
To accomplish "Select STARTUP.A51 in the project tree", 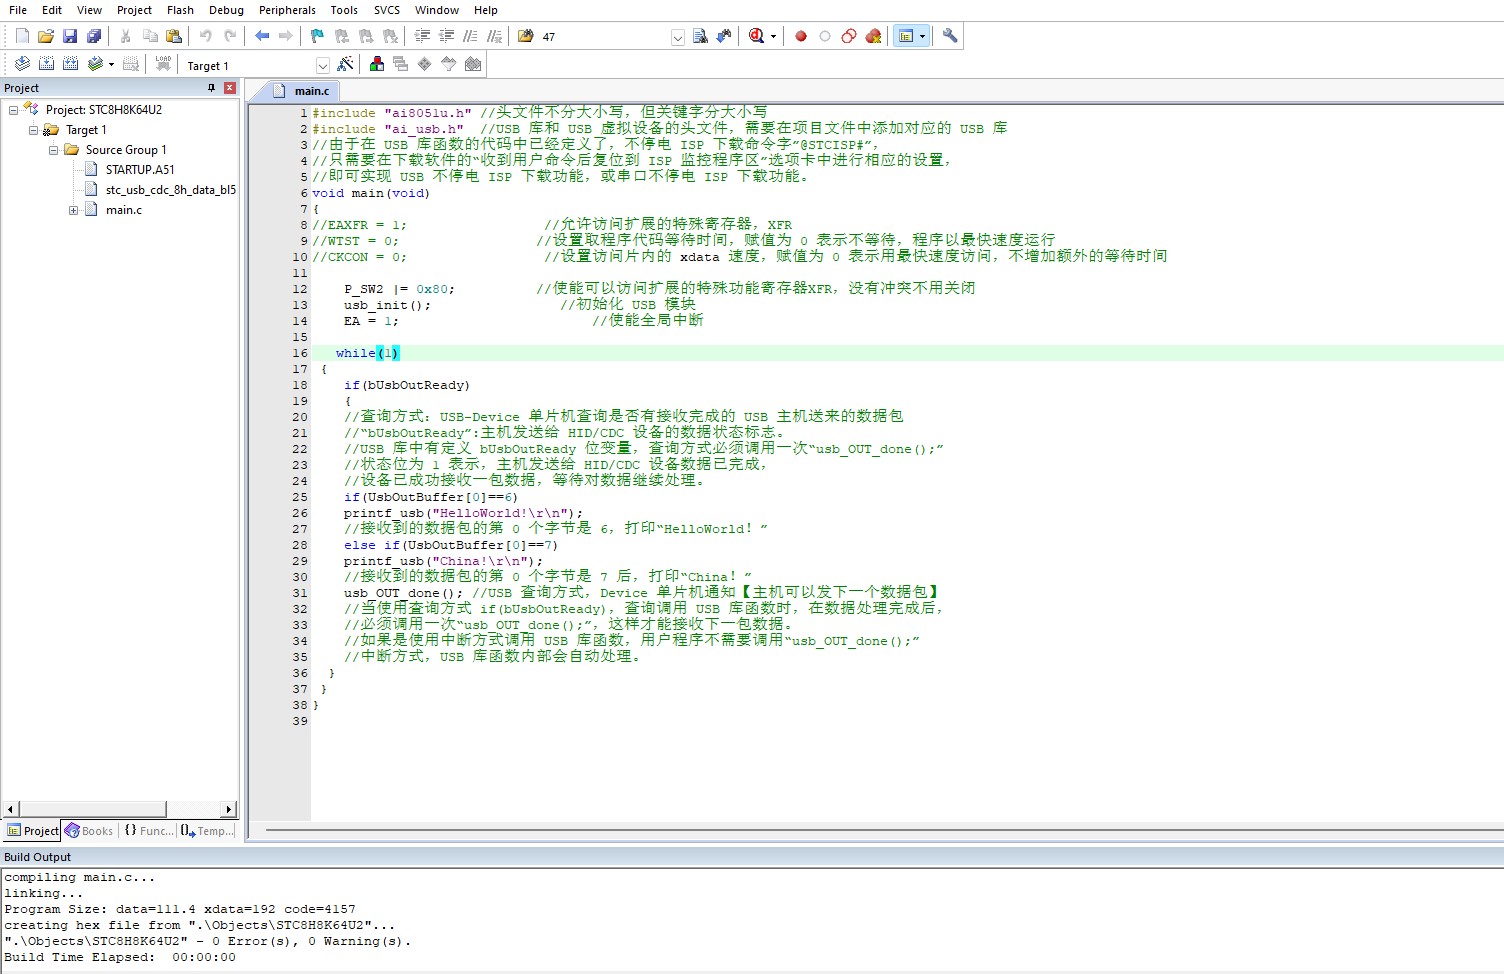I will pyautogui.click(x=140, y=170).
